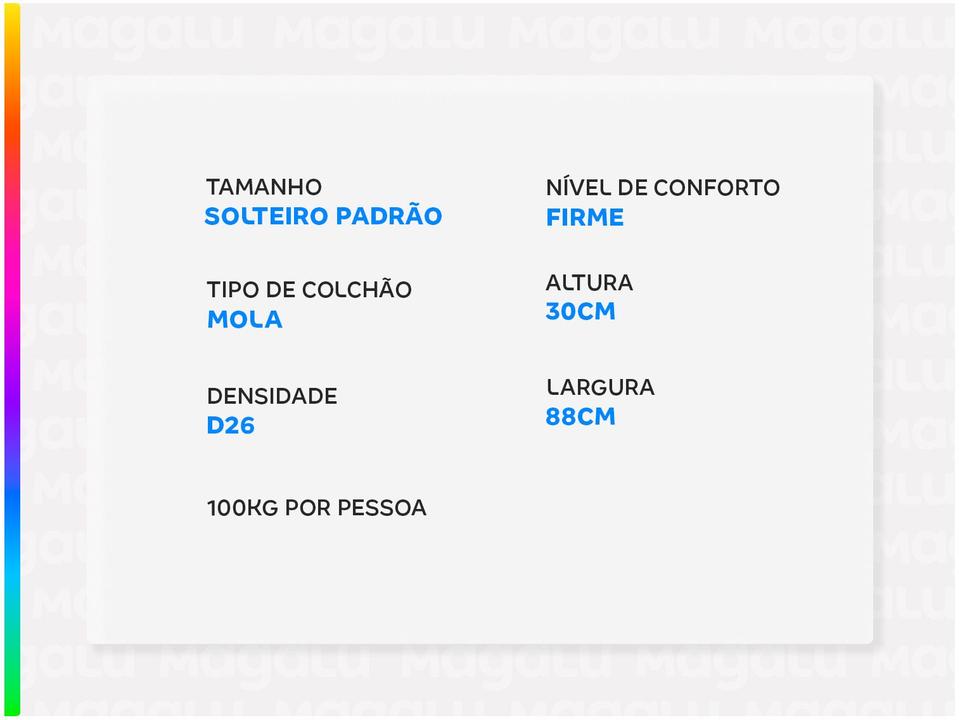Click the DENSIDADE label
Image resolution: width=960 pixels, height=720 pixels.
[x=272, y=396]
